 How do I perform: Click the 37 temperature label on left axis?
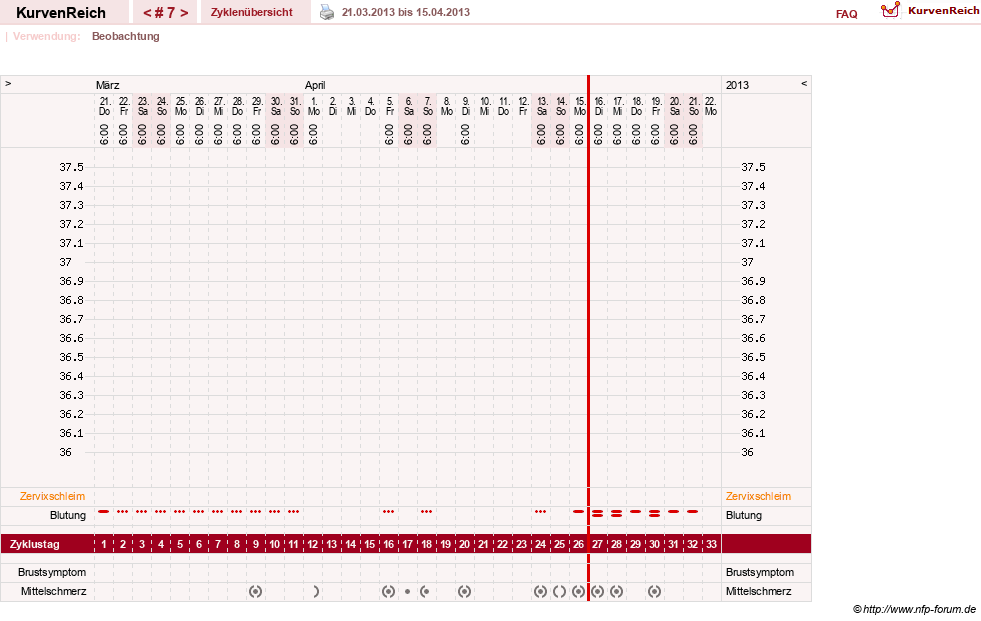[x=66, y=262]
